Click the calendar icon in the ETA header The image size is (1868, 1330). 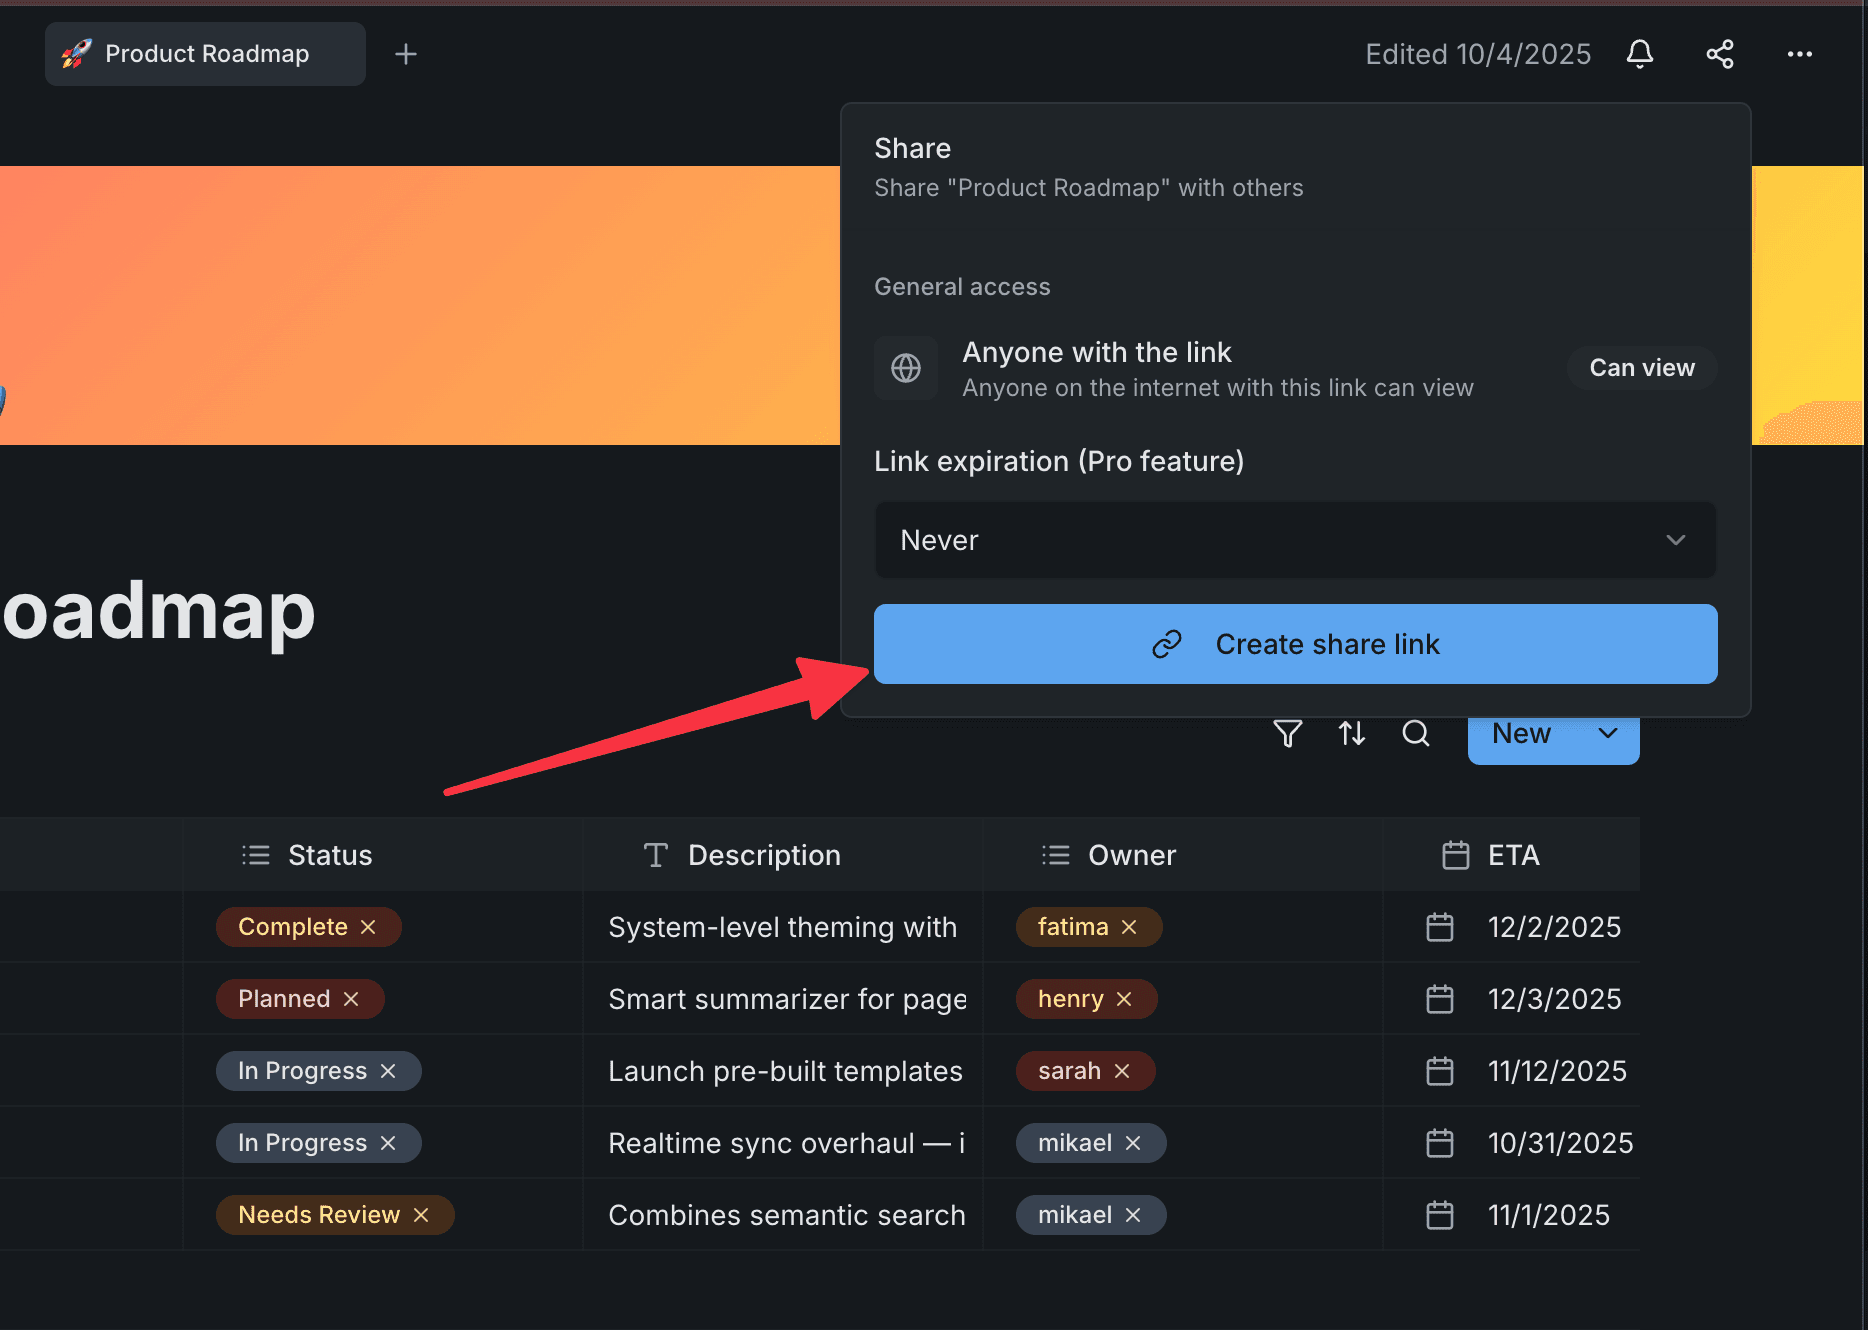pyautogui.click(x=1455, y=854)
